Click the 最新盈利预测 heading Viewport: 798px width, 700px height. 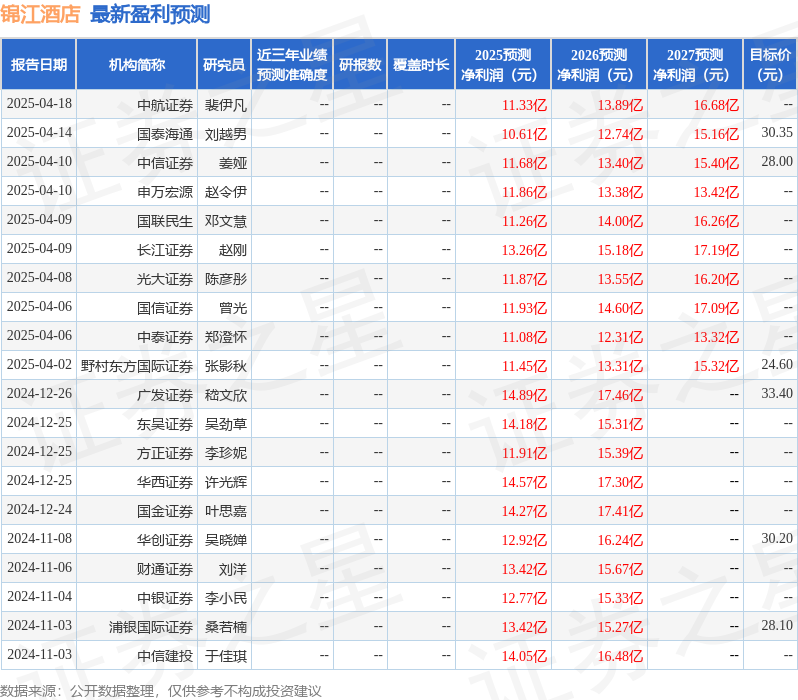coord(150,14)
